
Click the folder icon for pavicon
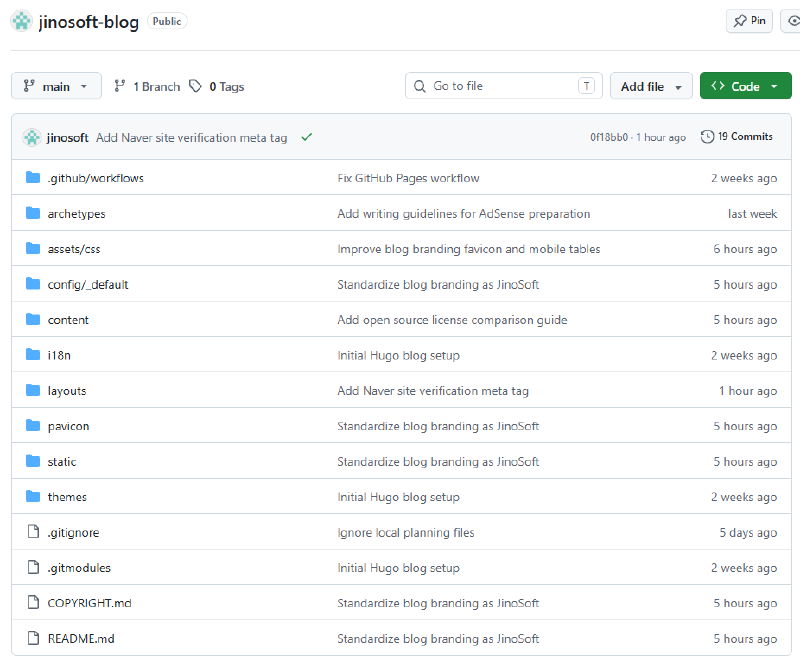pyautogui.click(x=33, y=425)
